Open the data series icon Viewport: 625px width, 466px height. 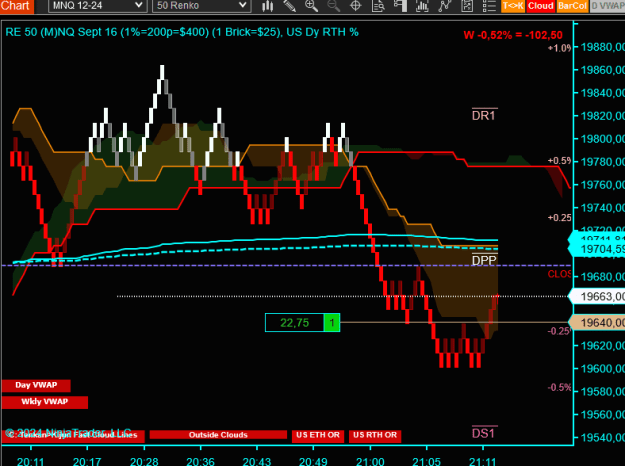(x=422, y=6)
